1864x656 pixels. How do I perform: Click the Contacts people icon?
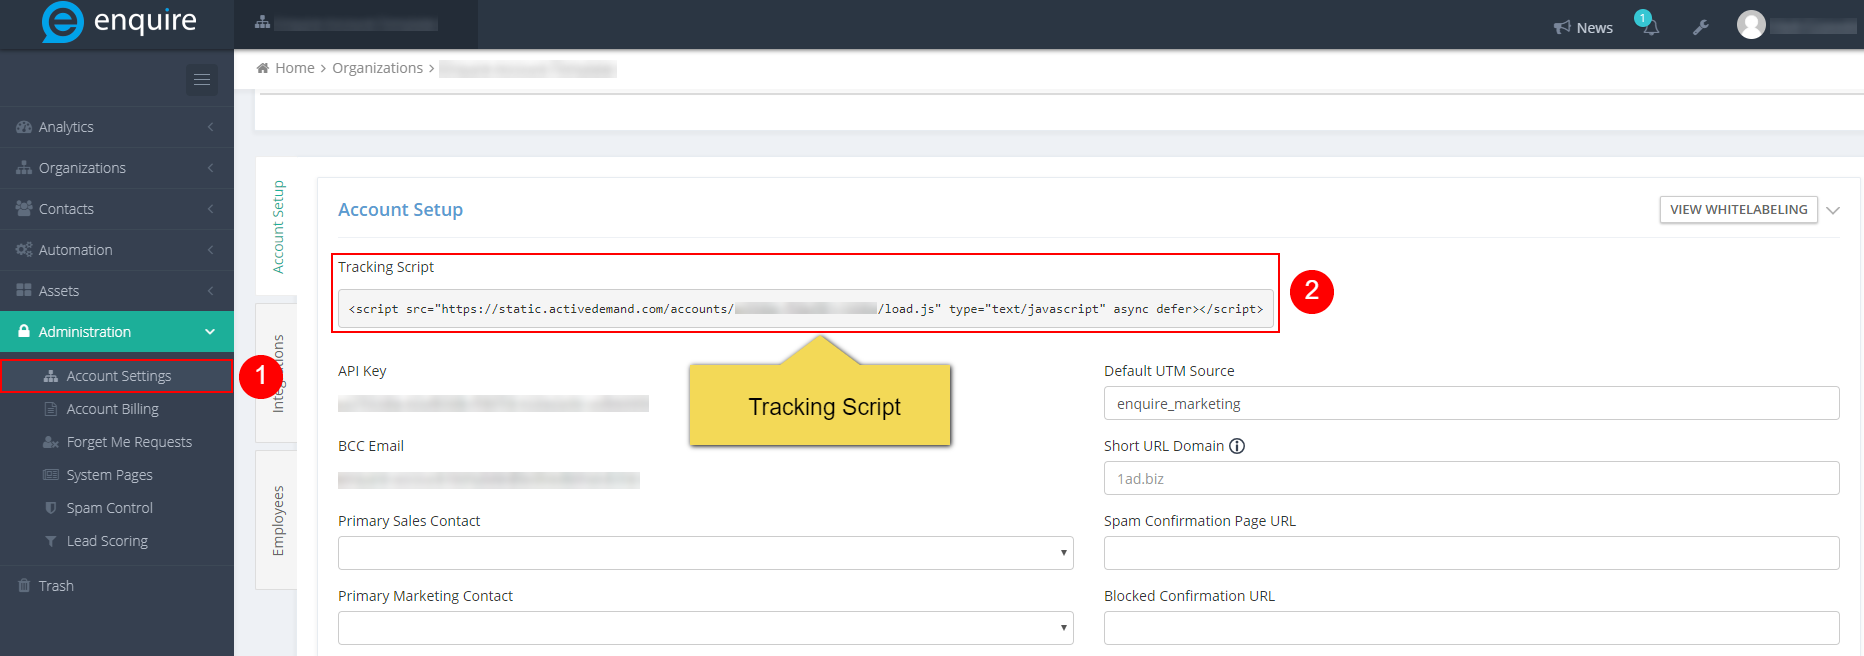click(24, 208)
